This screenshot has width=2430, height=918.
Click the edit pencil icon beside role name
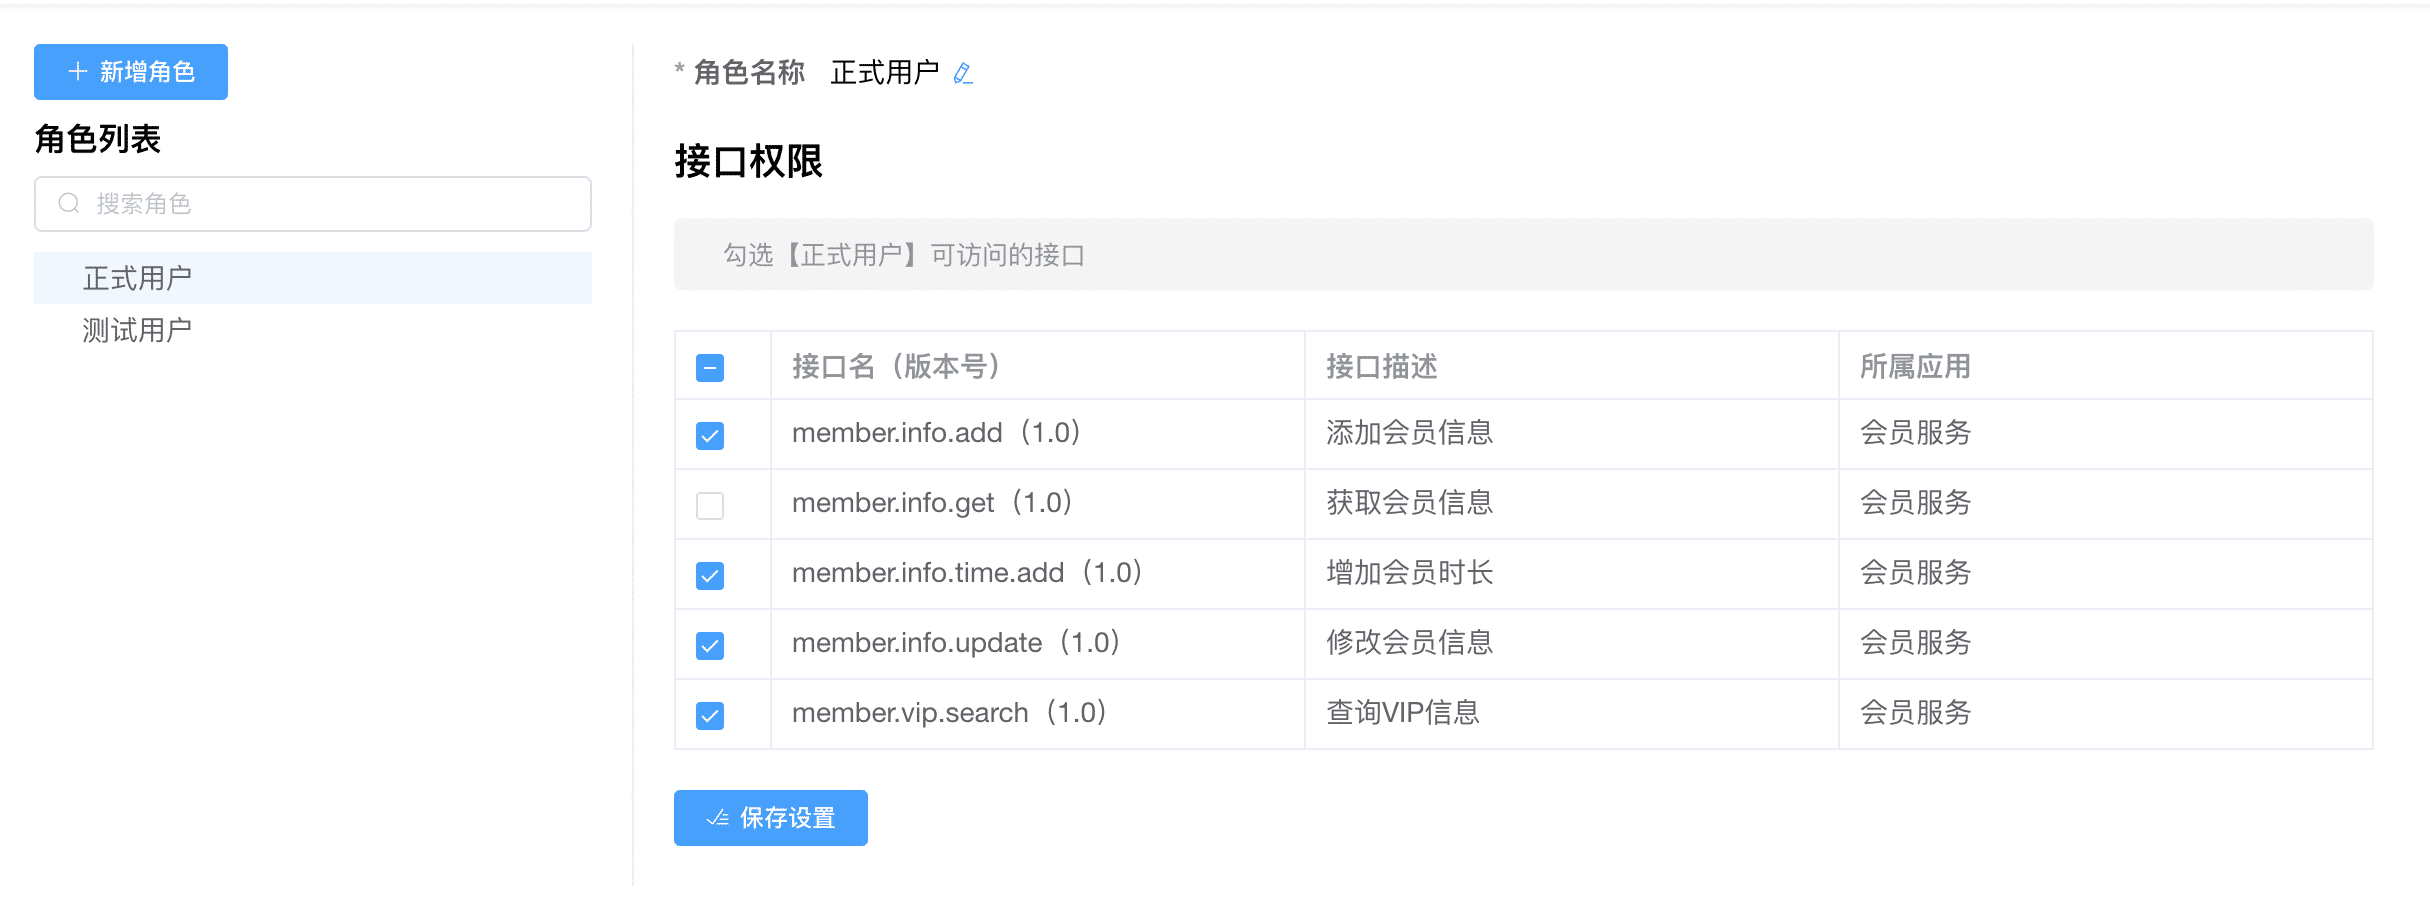pos(962,73)
